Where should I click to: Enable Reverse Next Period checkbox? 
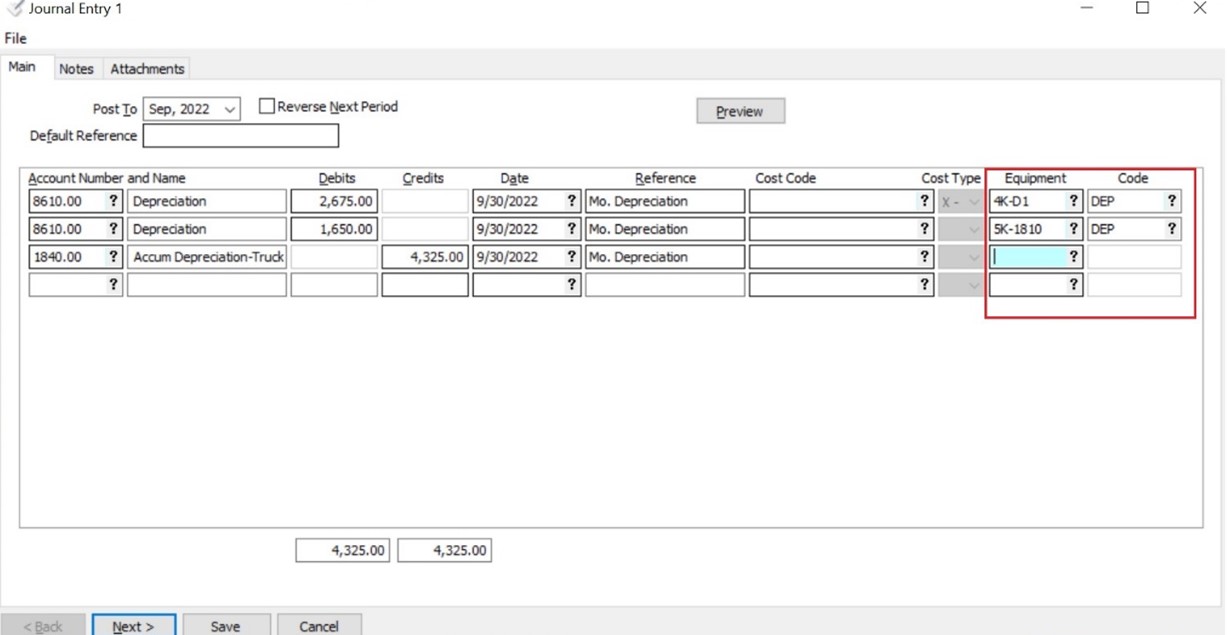point(267,107)
